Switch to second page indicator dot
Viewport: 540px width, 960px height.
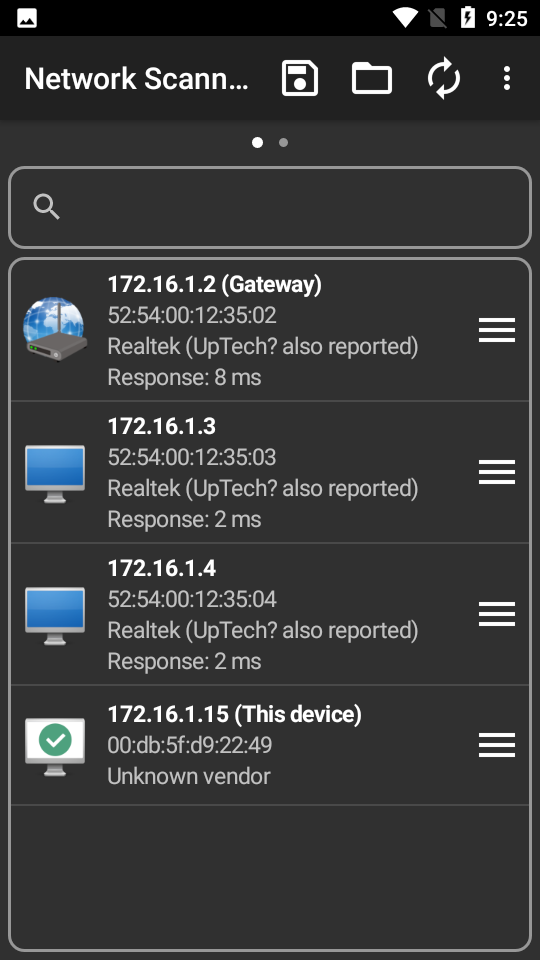click(283, 143)
